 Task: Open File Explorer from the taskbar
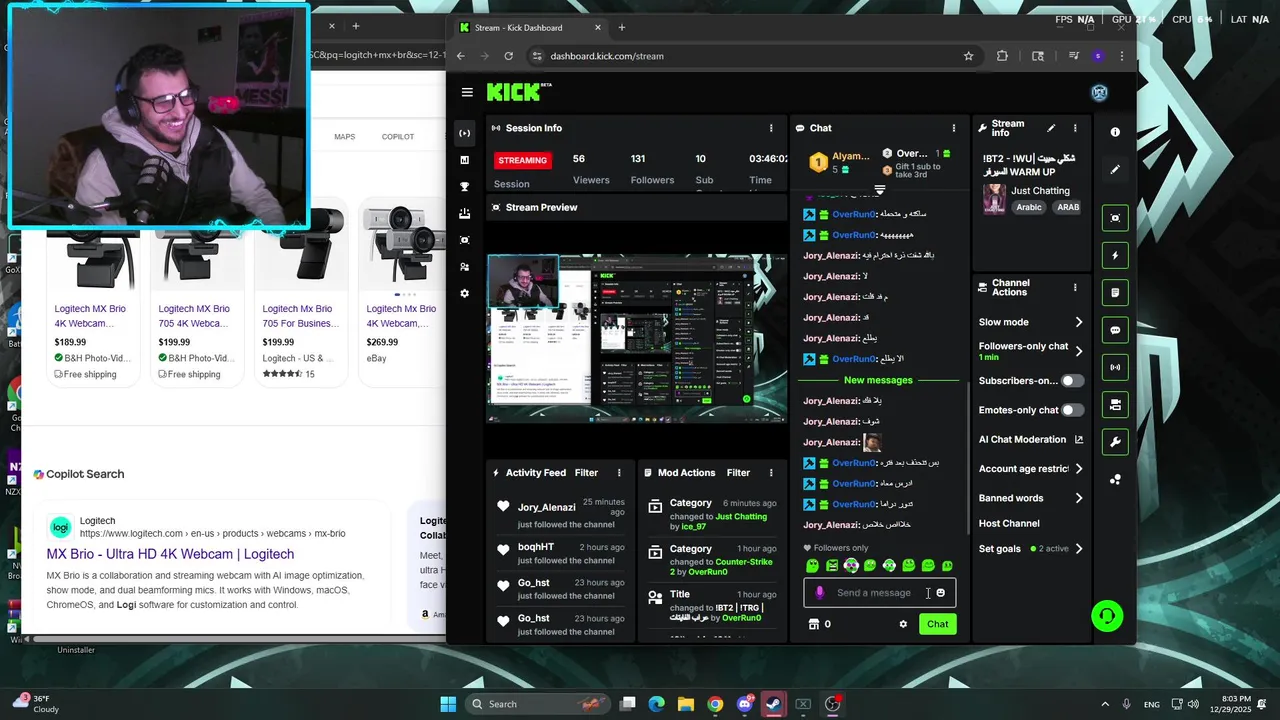click(x=686, y=704)
